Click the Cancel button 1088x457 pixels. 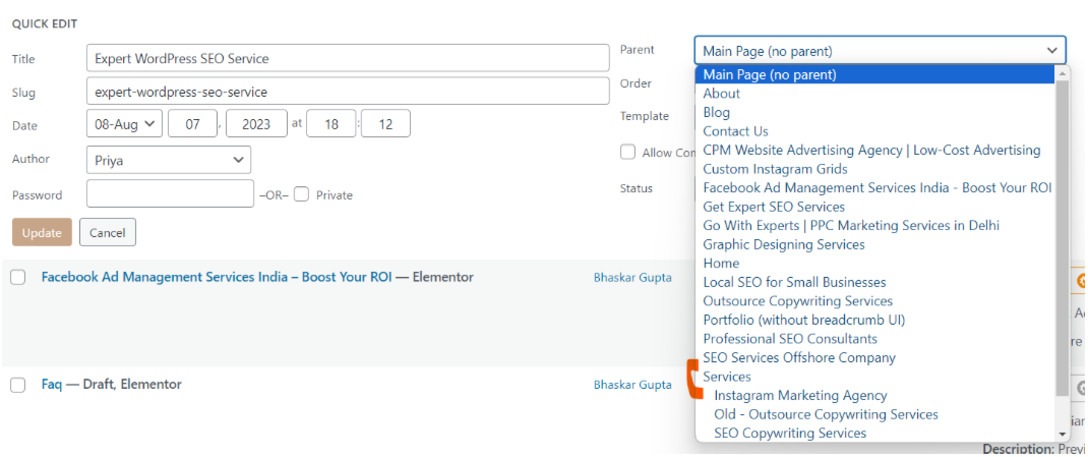click(107, 233)
